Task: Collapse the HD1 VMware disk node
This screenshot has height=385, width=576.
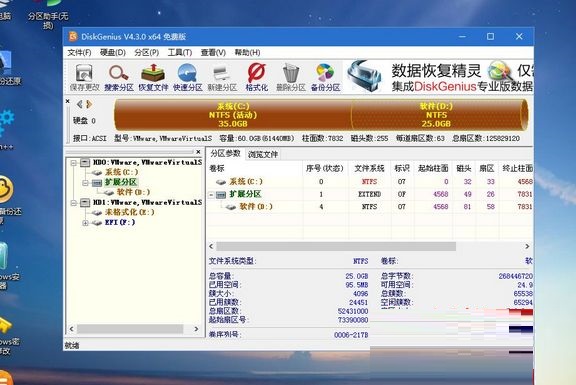Action: tap(74, 203)
